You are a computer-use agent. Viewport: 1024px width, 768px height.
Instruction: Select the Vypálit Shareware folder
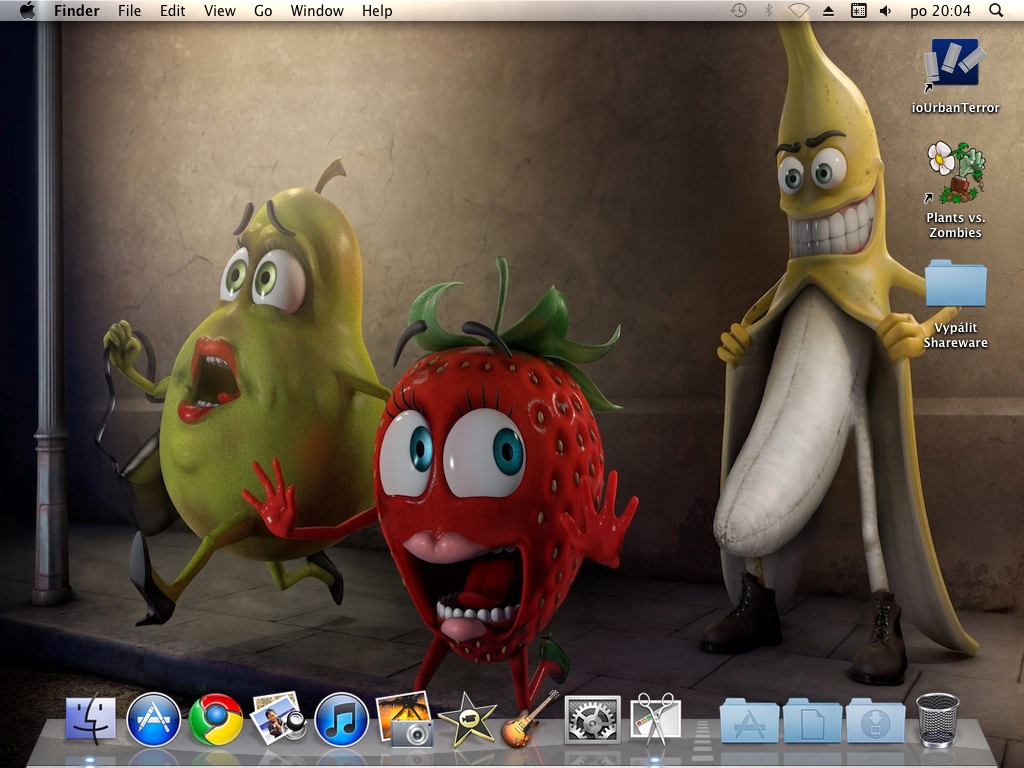[955, 304]
